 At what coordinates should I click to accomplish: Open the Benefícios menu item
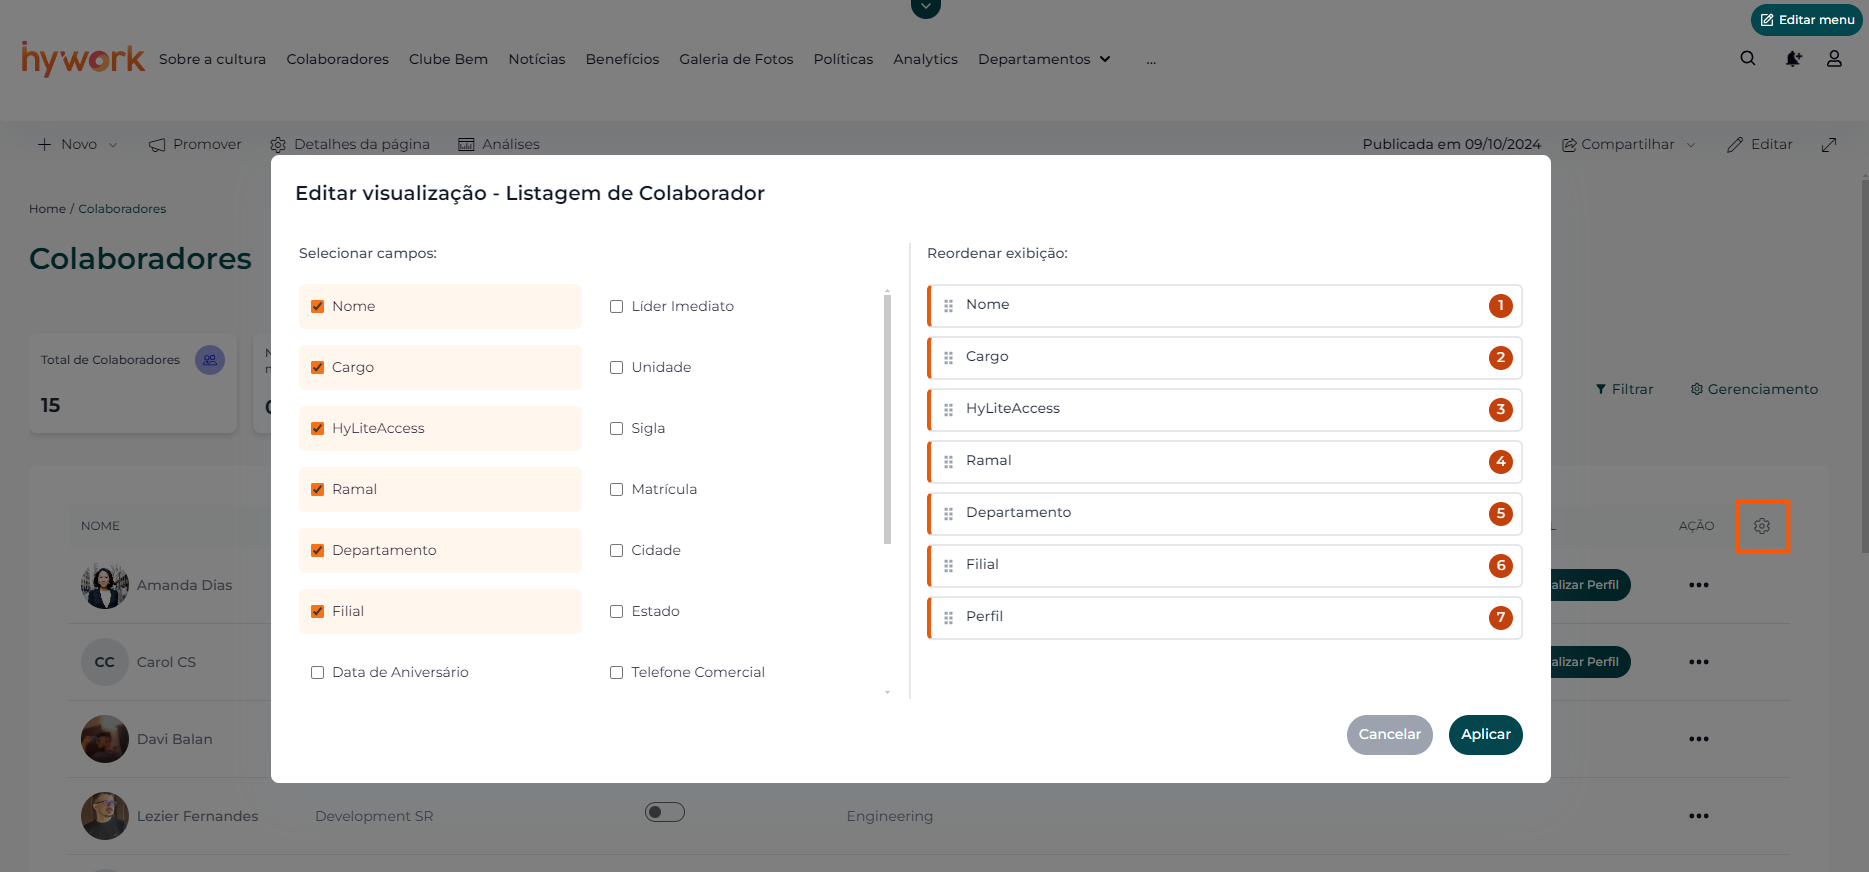point(622,60)
